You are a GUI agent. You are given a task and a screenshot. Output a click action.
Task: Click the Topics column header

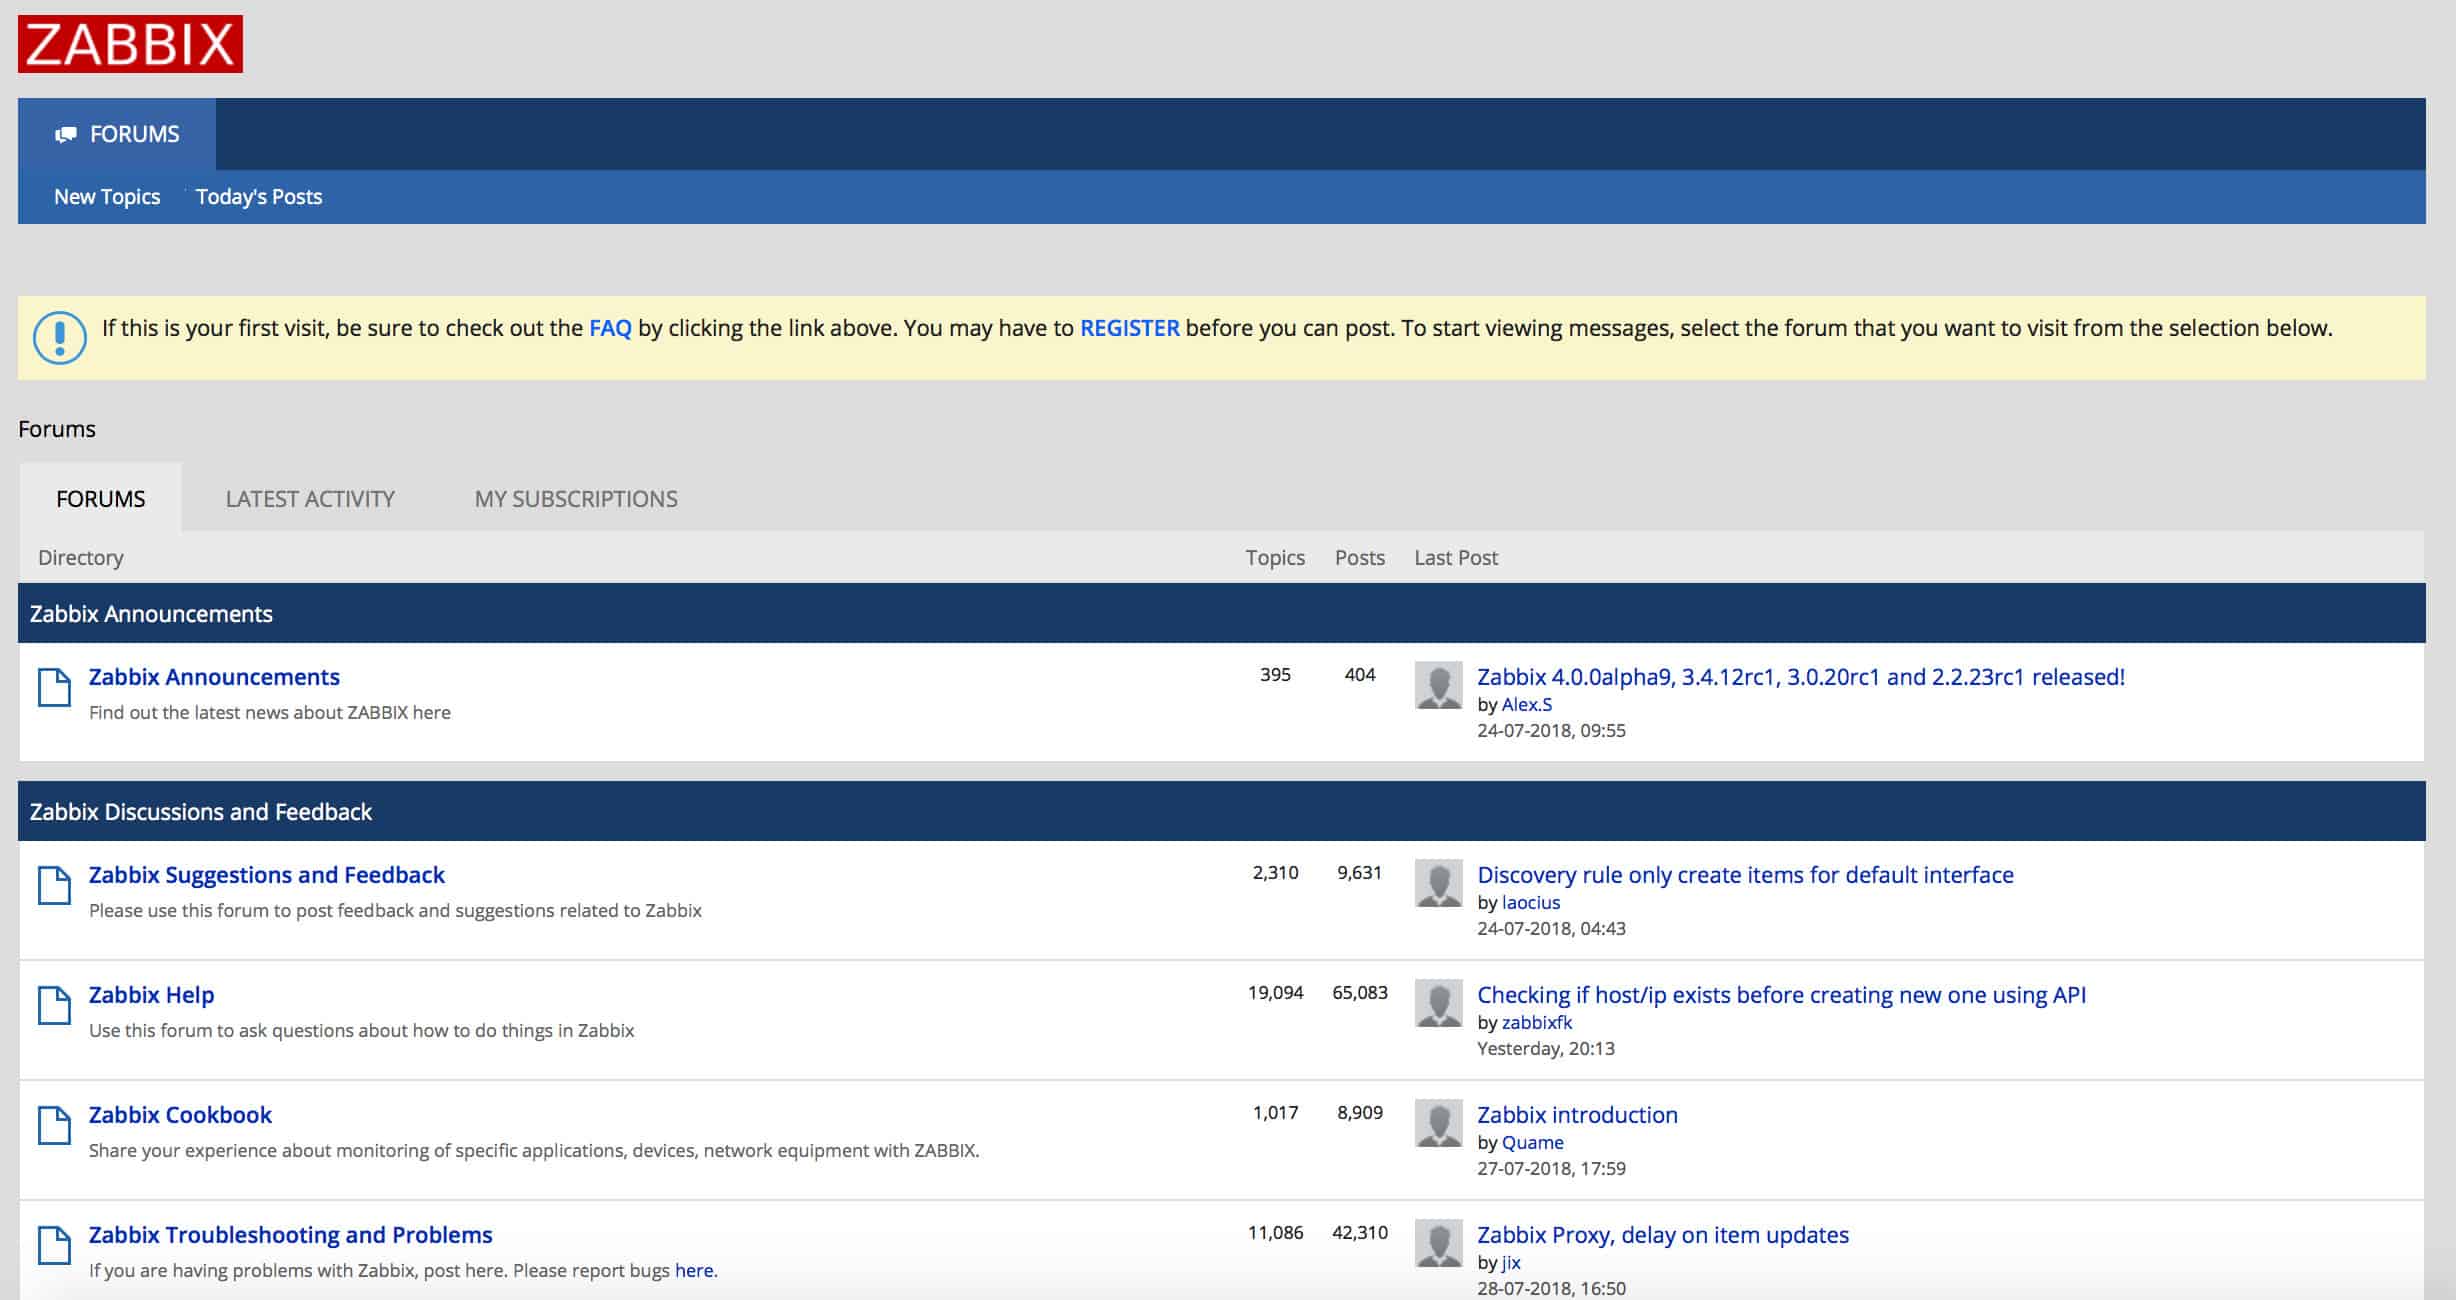click(1275, 558)
